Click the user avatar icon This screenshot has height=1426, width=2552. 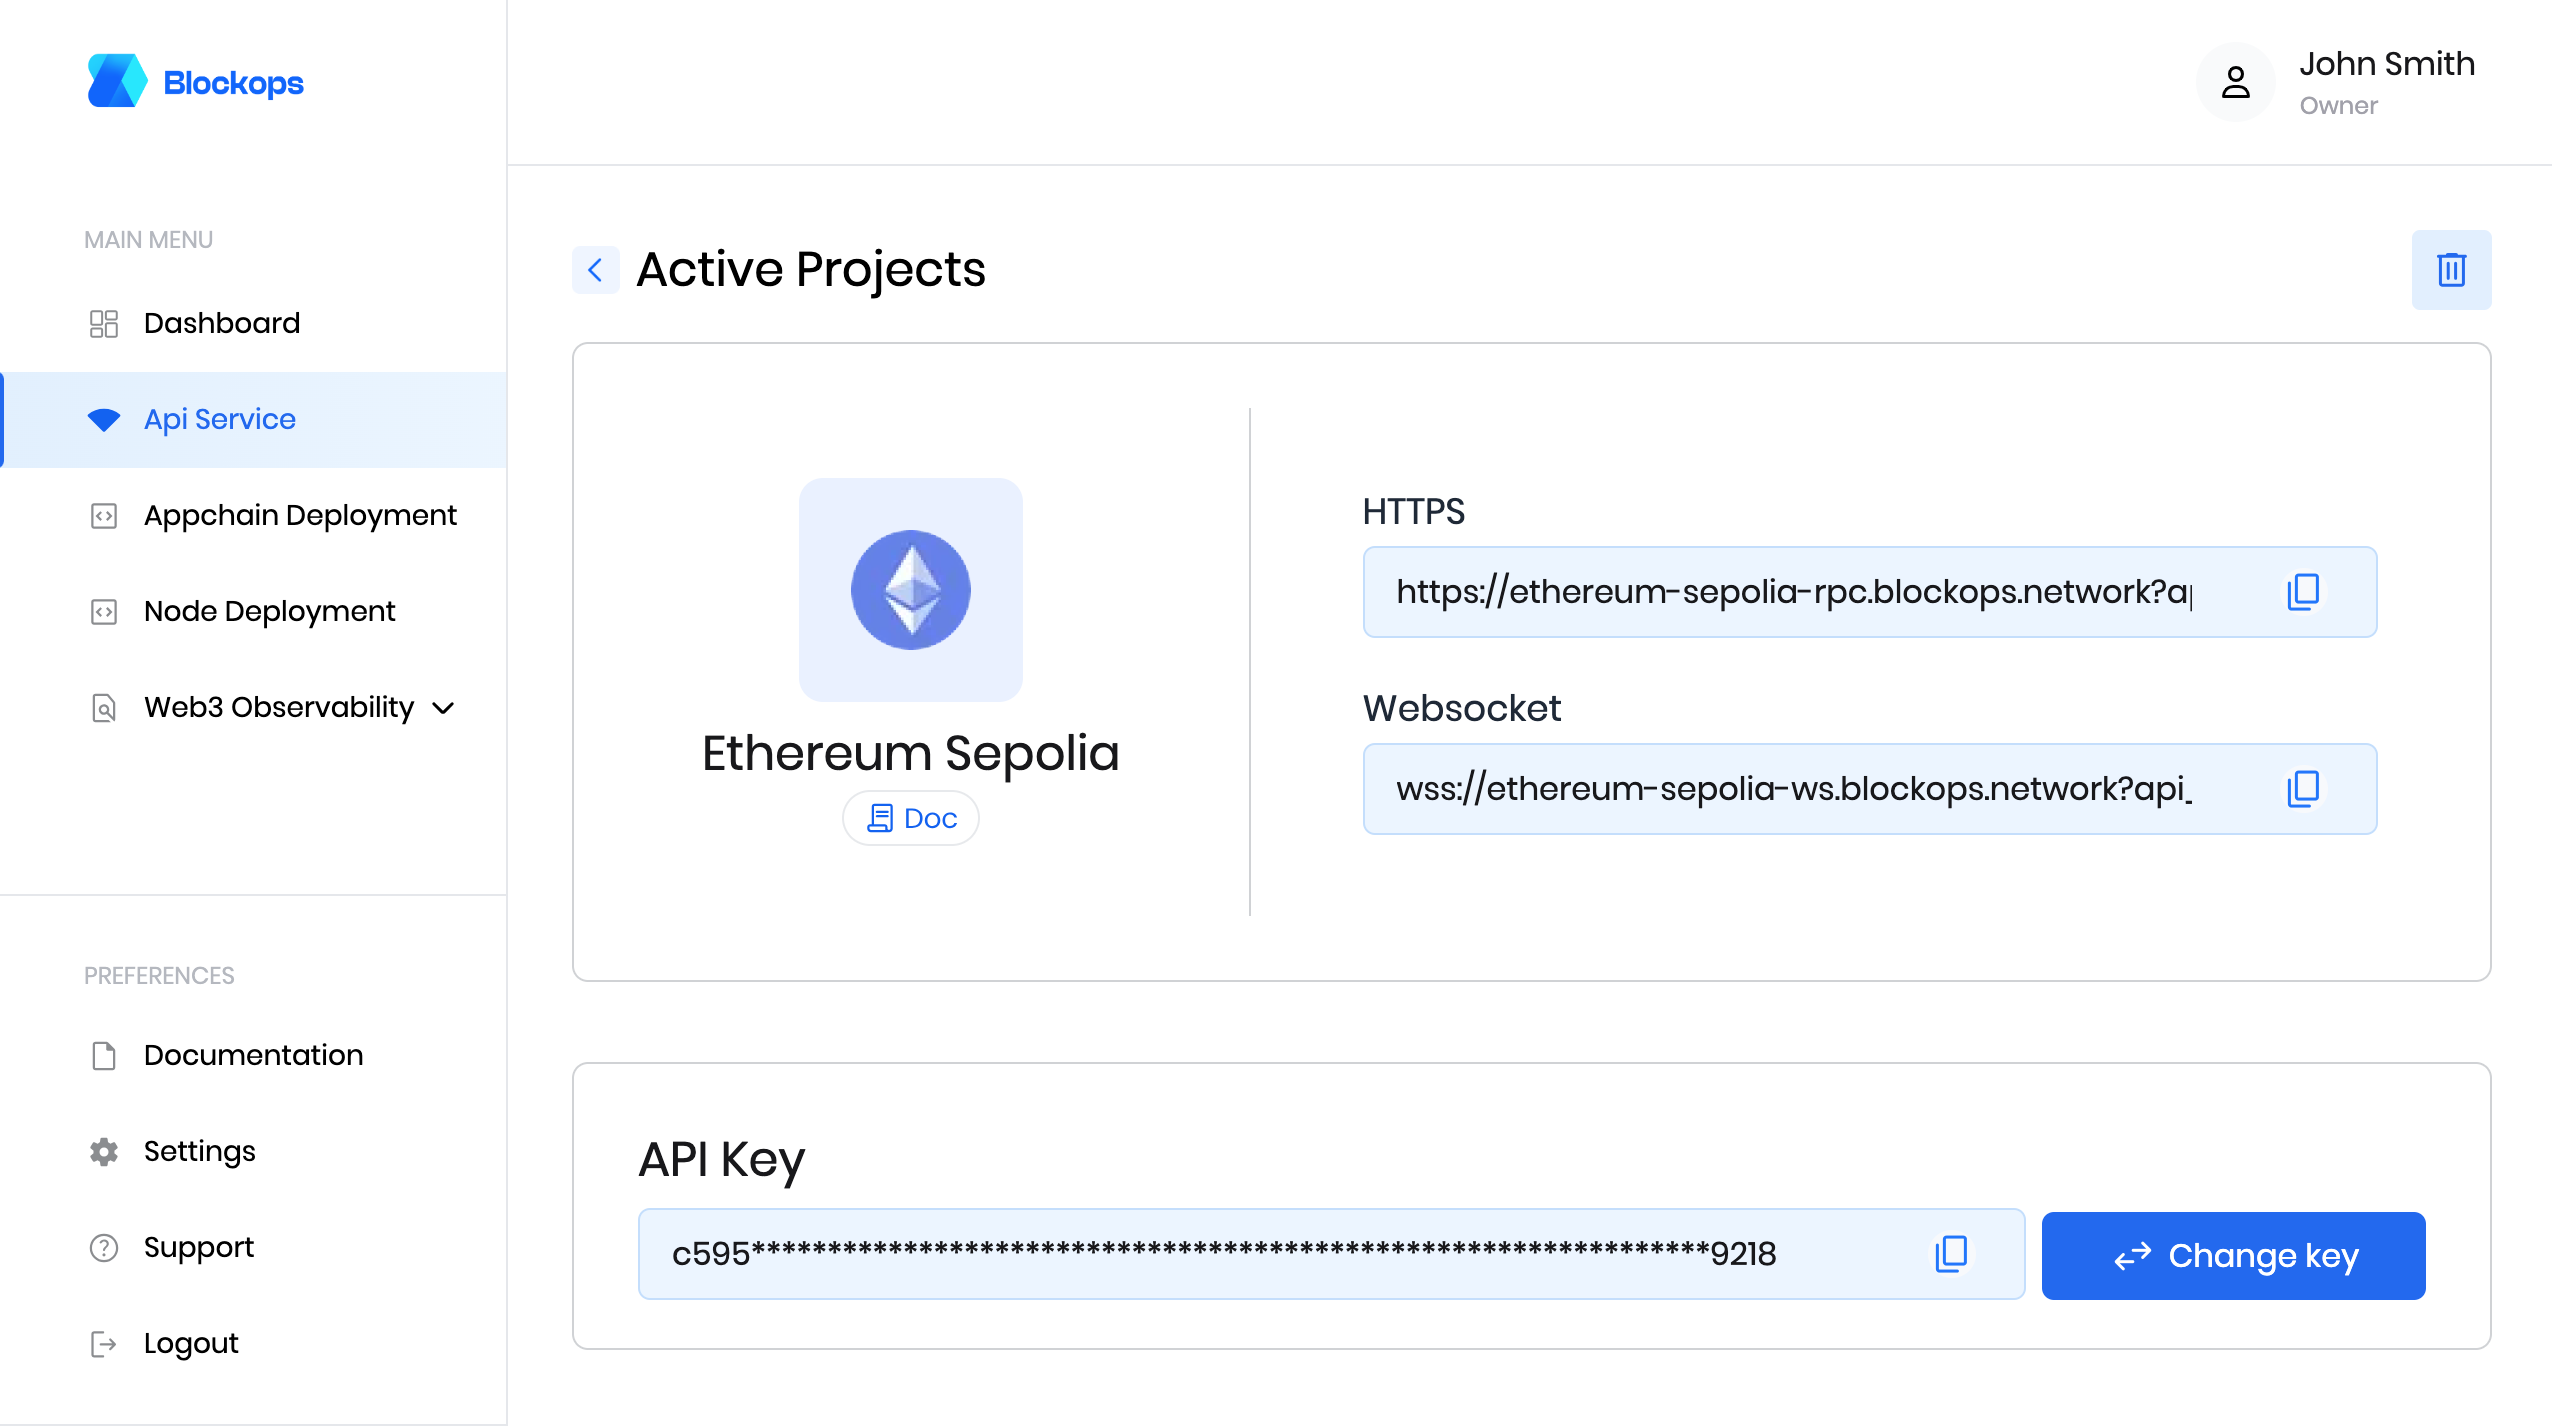(2235, 82)
